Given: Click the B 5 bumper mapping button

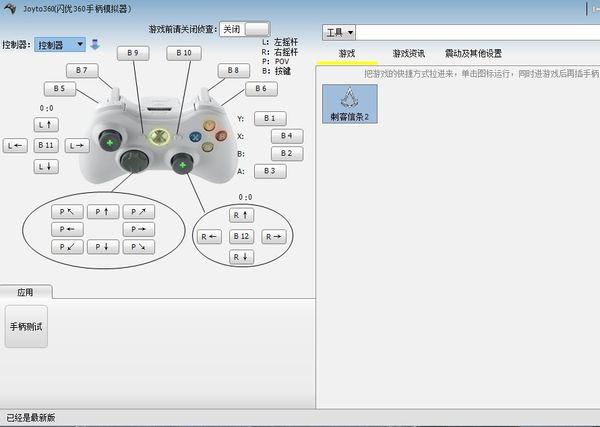Looking at the screenshot, I should coord(60,89).
